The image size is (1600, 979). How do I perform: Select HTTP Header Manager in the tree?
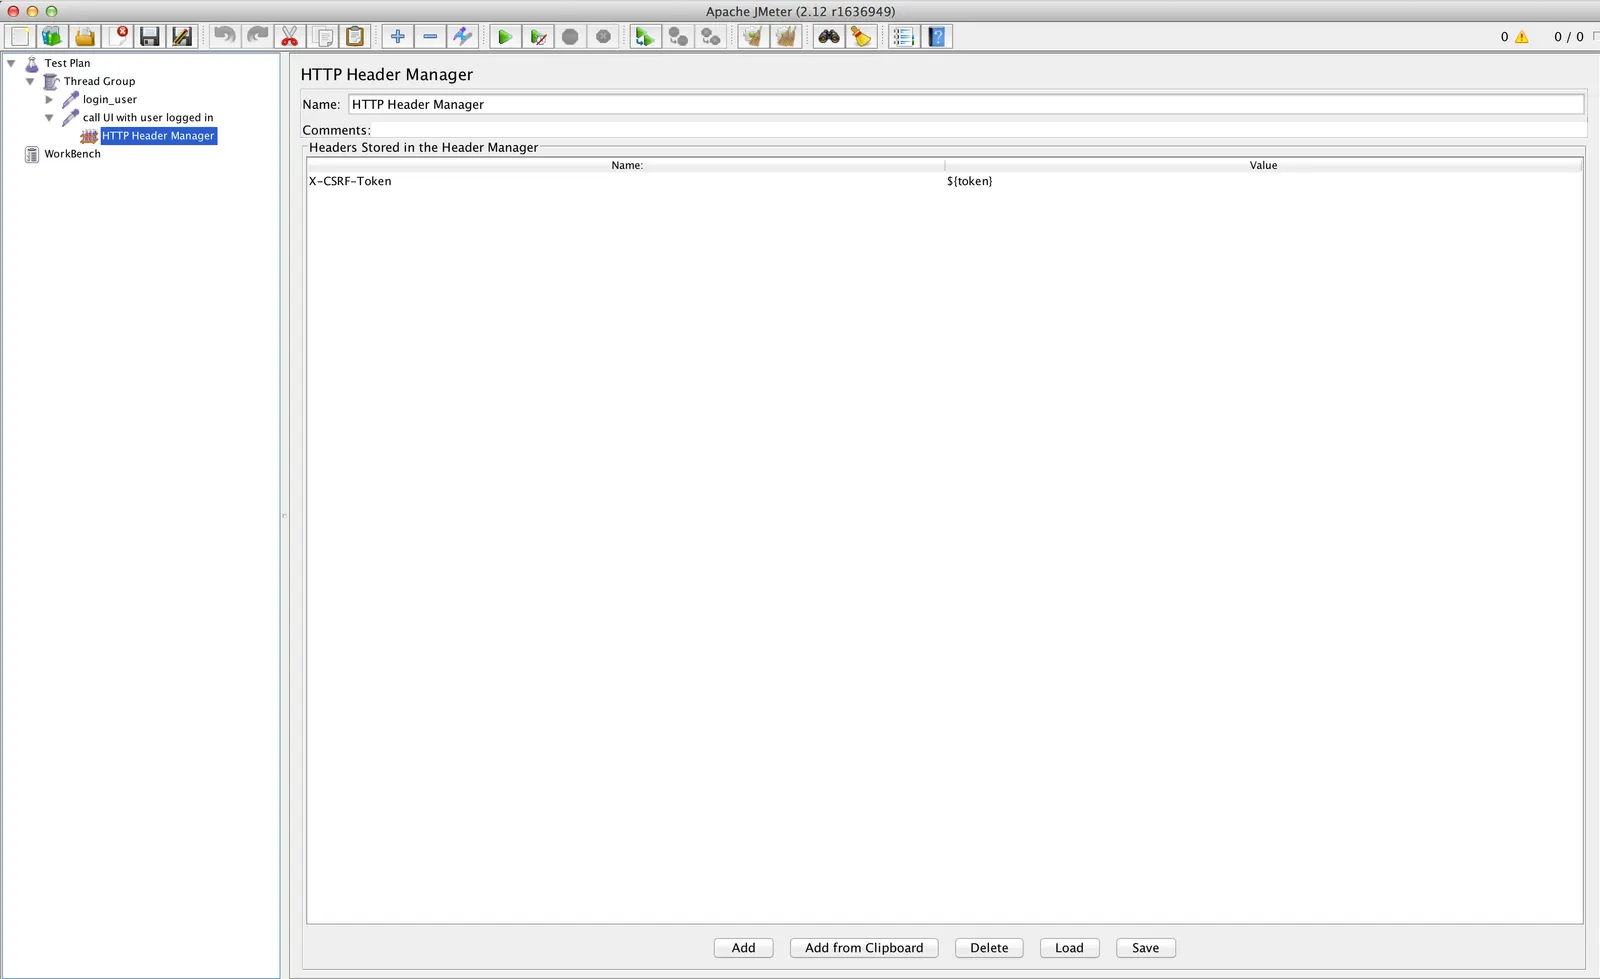[158, 136]
